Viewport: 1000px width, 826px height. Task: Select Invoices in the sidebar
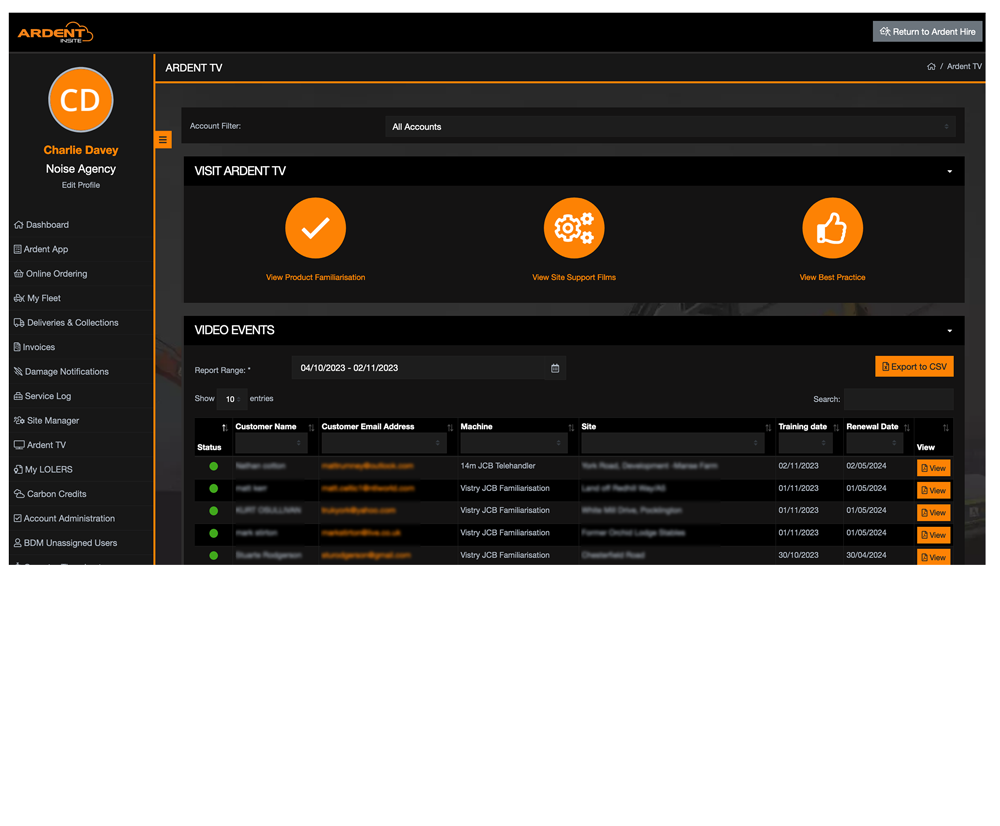[x=34, y=347]
